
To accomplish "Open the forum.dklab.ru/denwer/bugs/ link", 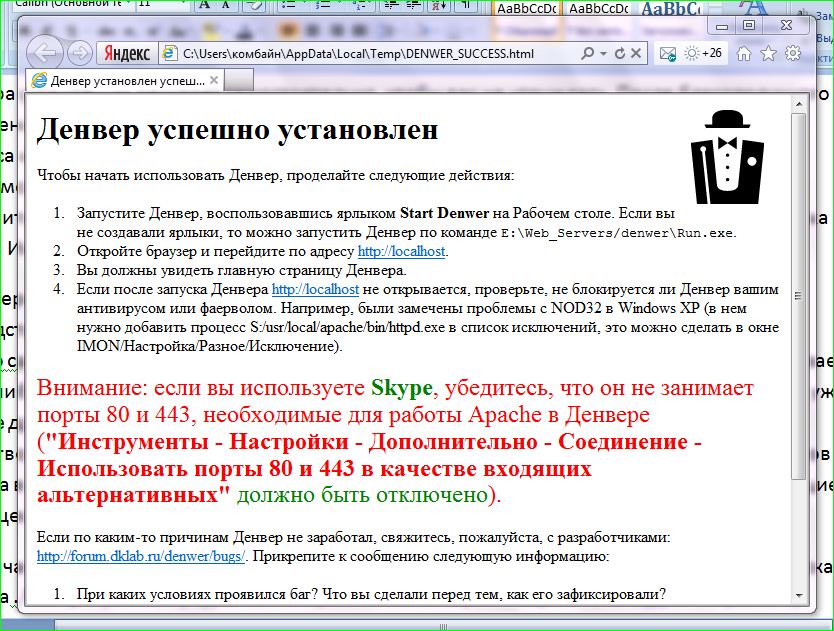I will pyautogui.click(x=141, y=557).
